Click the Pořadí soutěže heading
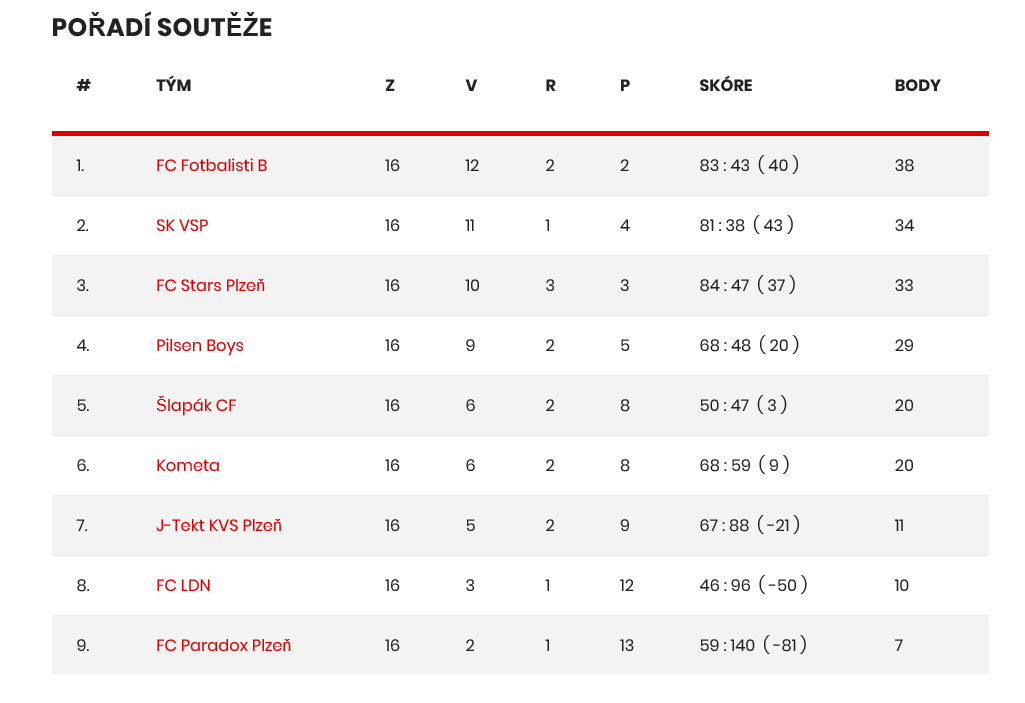The image size is (1025, 703). point(161,27)
